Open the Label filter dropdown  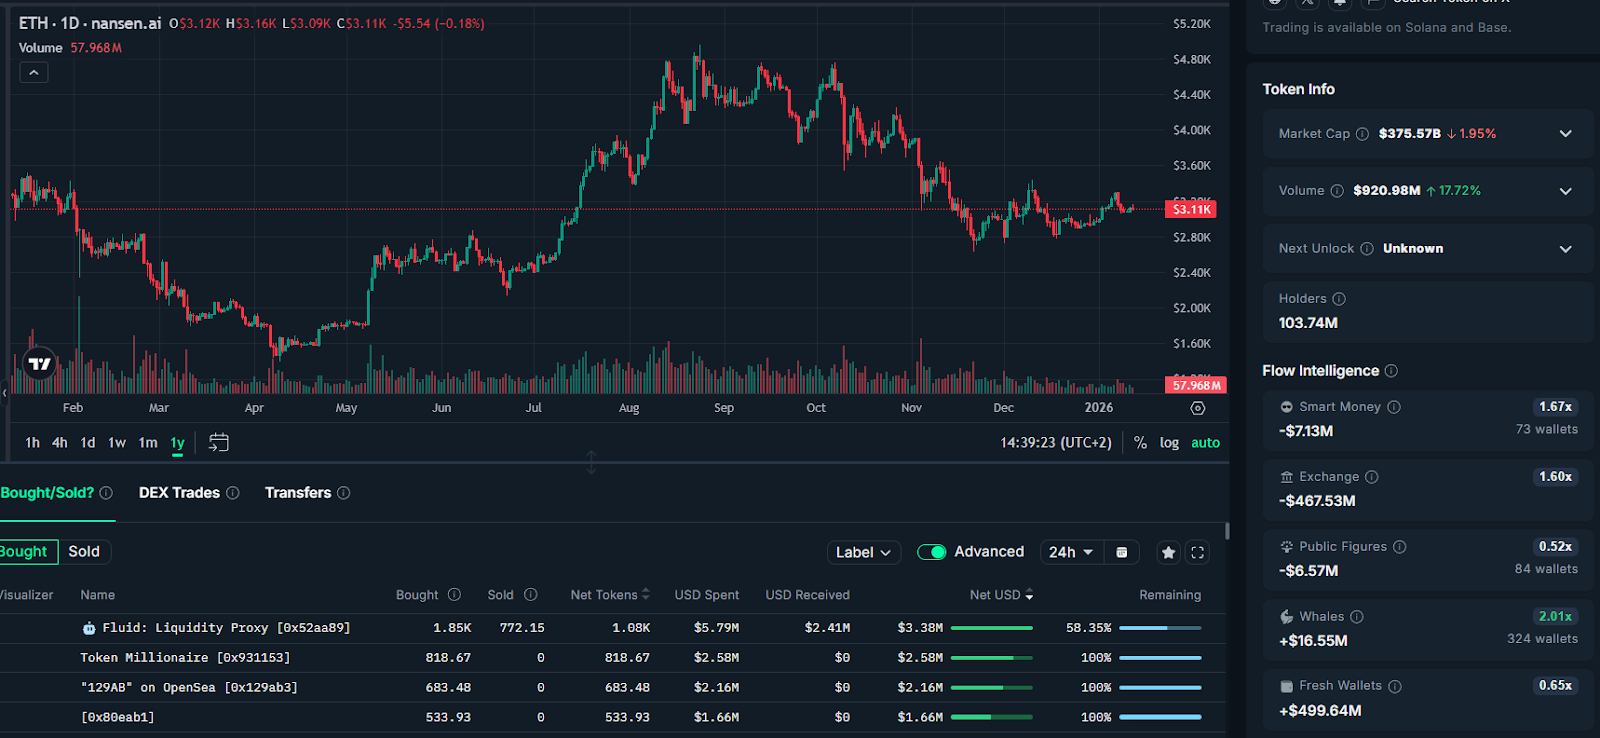pyautogui.click(x=863, y=552)
